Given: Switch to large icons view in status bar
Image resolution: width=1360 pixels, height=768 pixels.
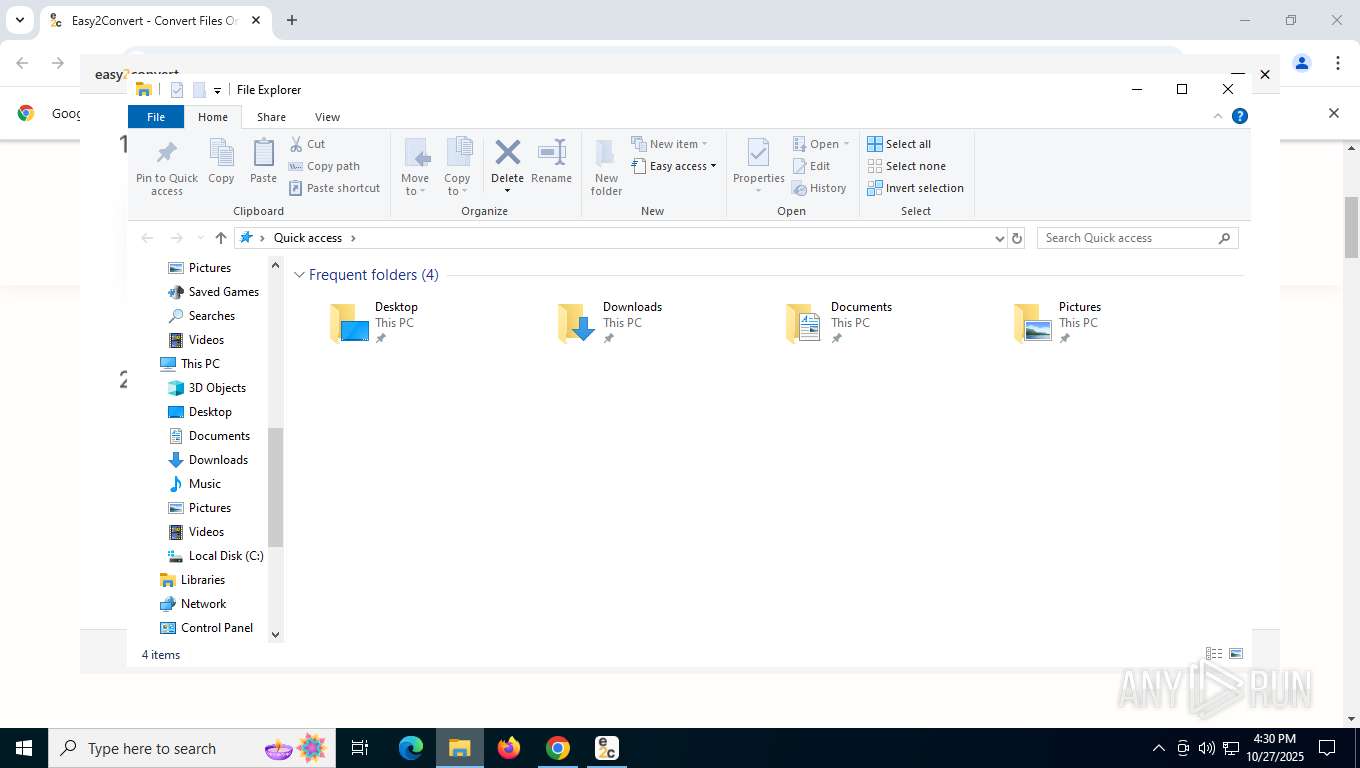Looking at the screenshot, I should point(1236,654).
